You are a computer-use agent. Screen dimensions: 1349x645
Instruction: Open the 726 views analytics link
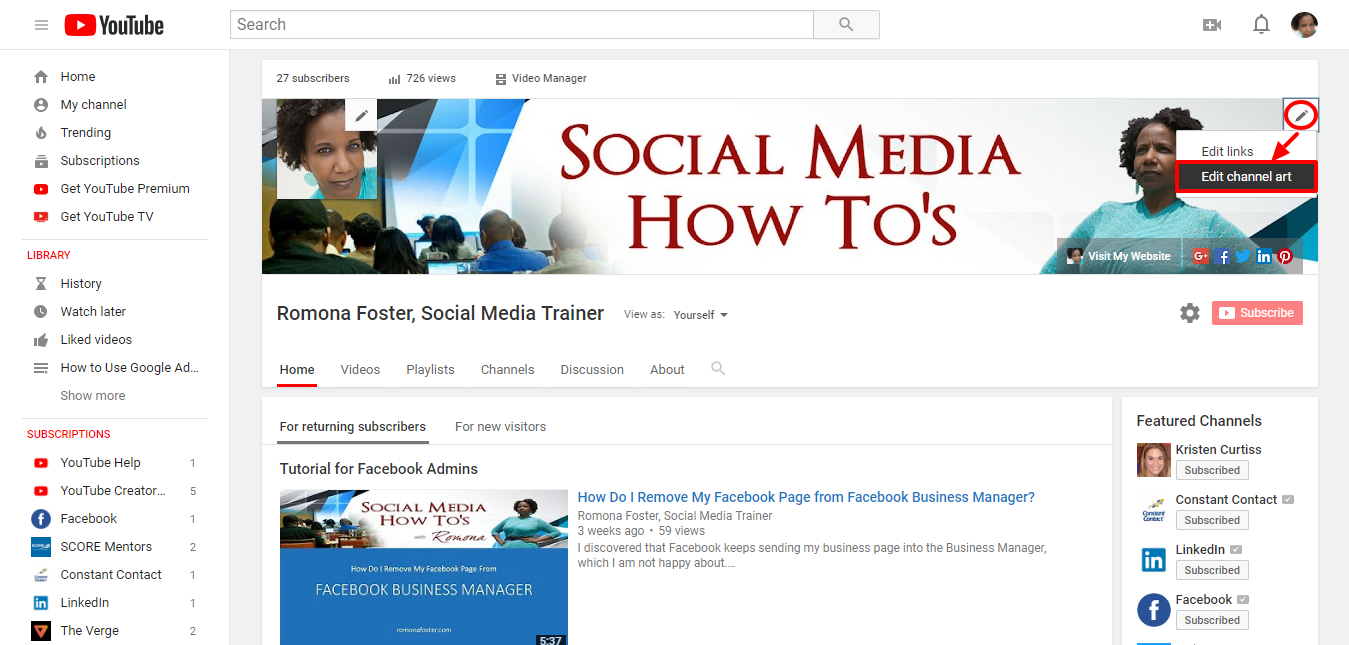tap(422, 78)
